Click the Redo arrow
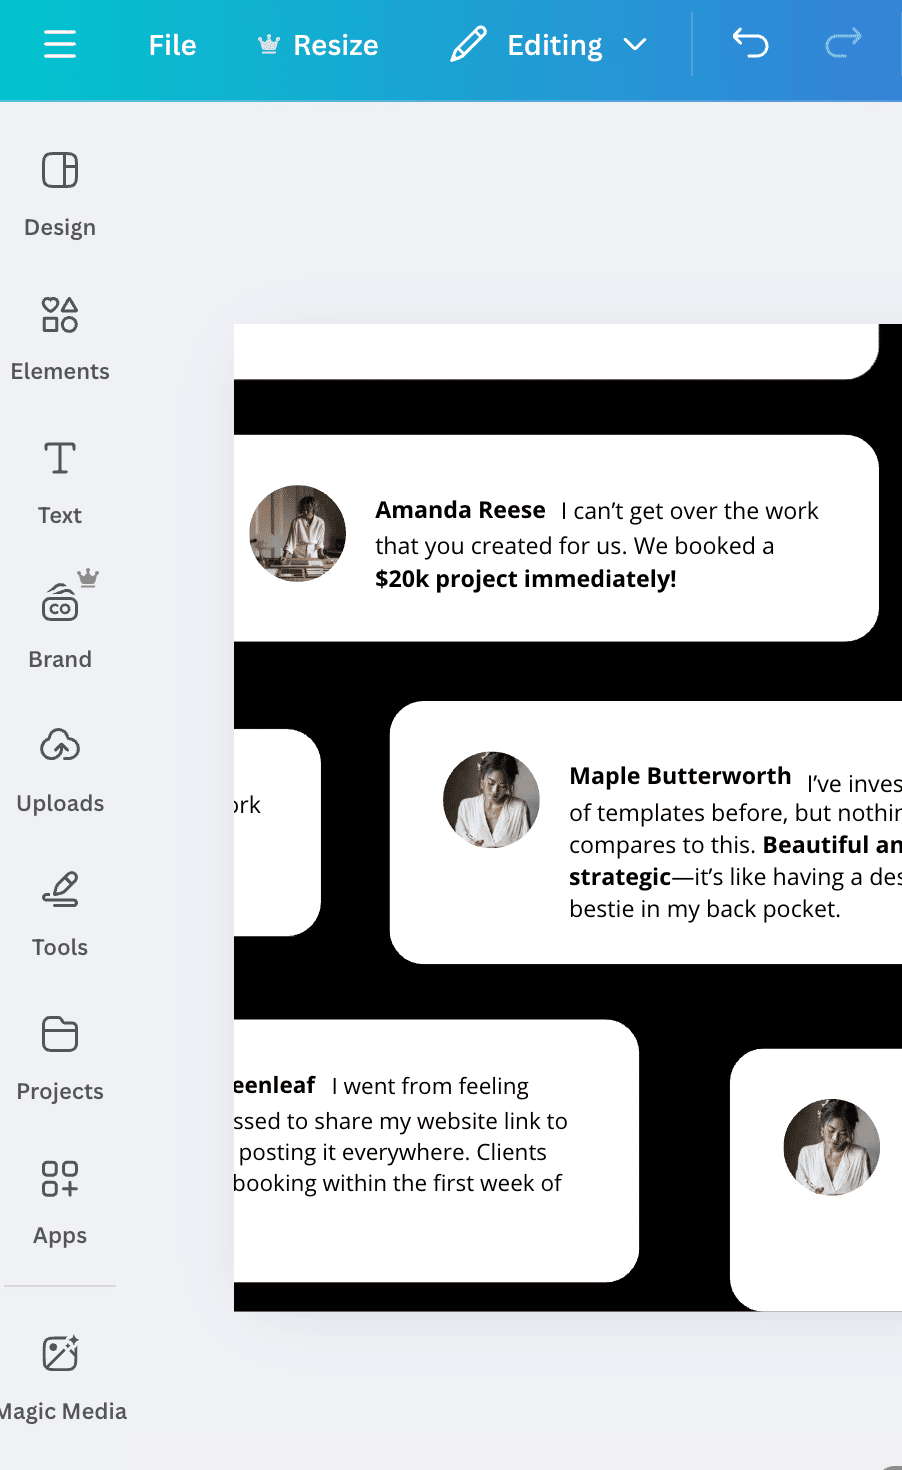 click(843, 43)
